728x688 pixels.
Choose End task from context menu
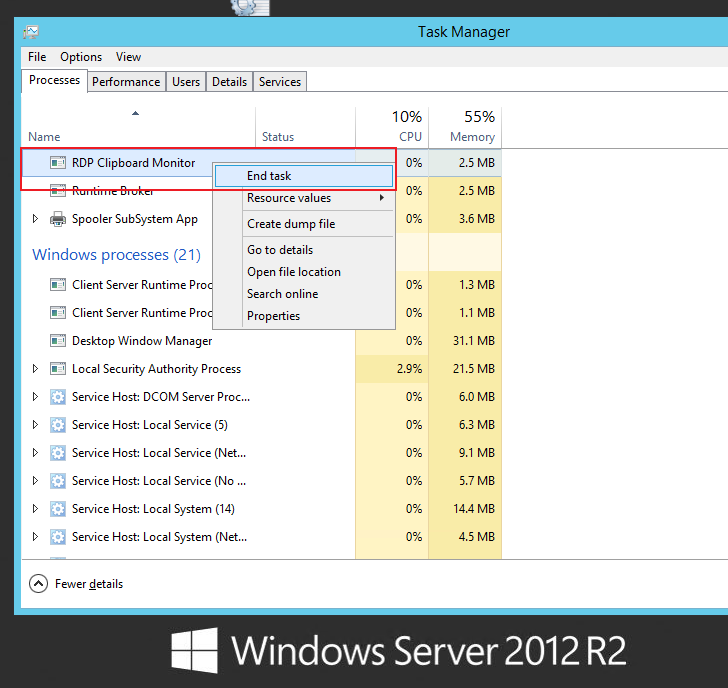pos(304,176)
